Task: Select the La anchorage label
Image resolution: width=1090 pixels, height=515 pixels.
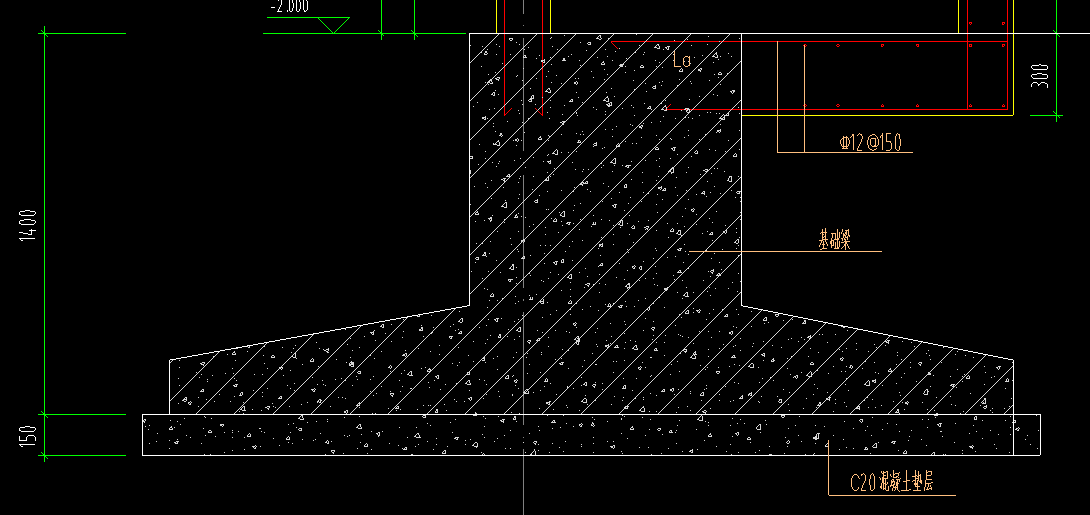Action: coord(682,60)
